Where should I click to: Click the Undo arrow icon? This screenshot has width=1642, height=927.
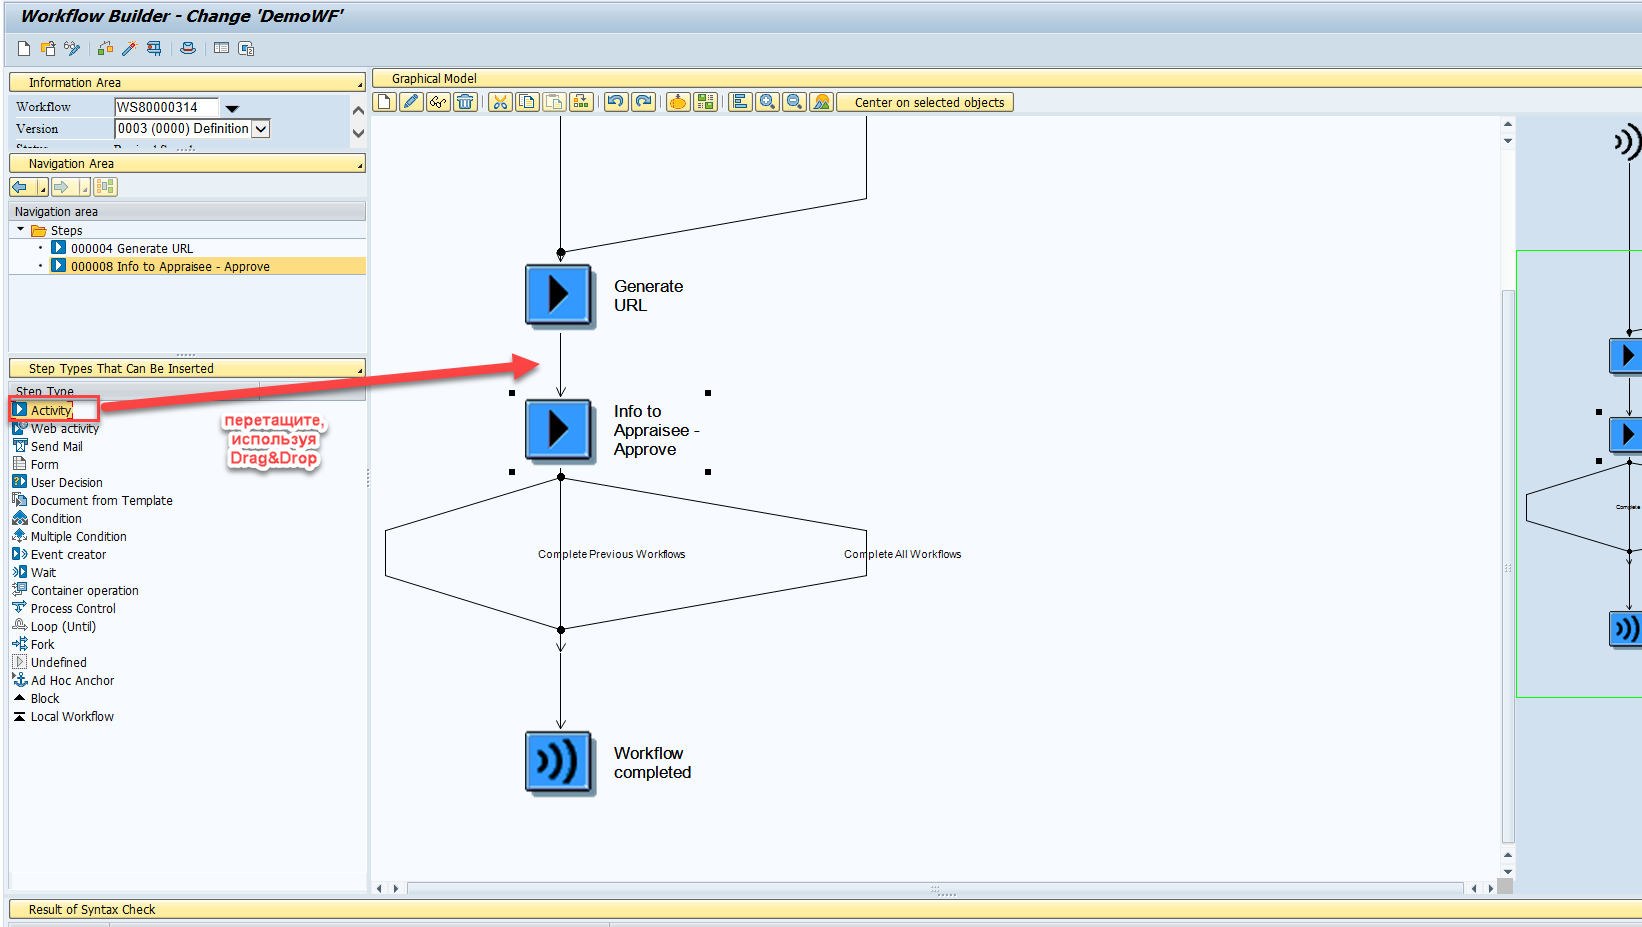(616, 102)
